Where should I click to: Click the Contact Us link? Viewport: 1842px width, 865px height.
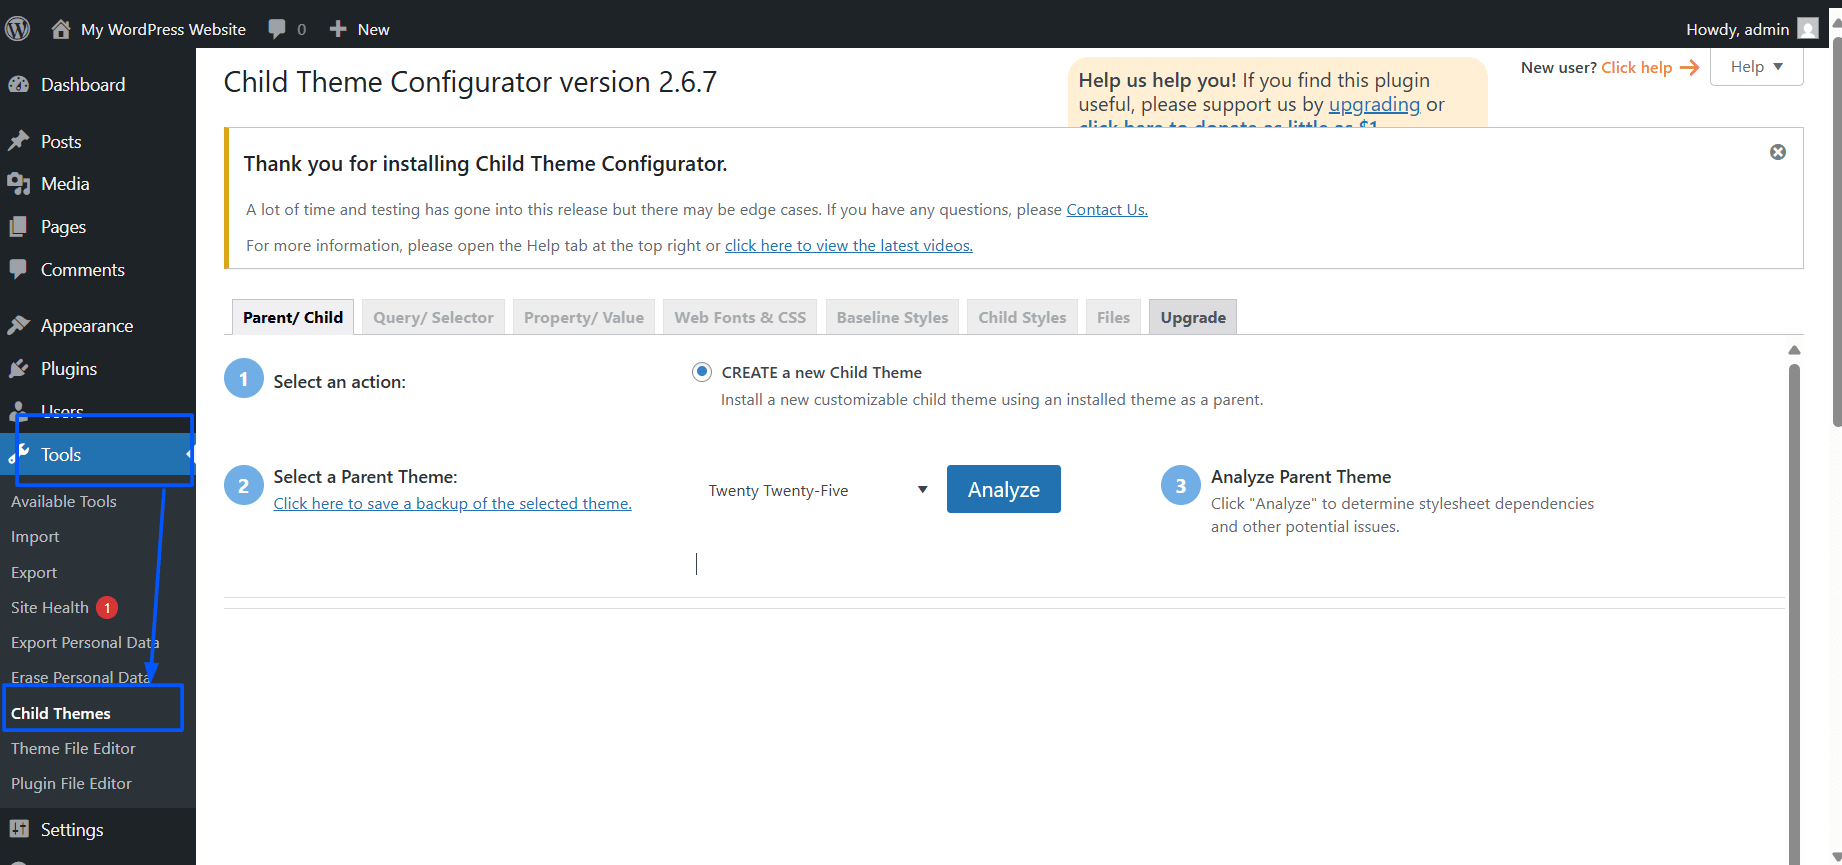(x=1107, y=209)
